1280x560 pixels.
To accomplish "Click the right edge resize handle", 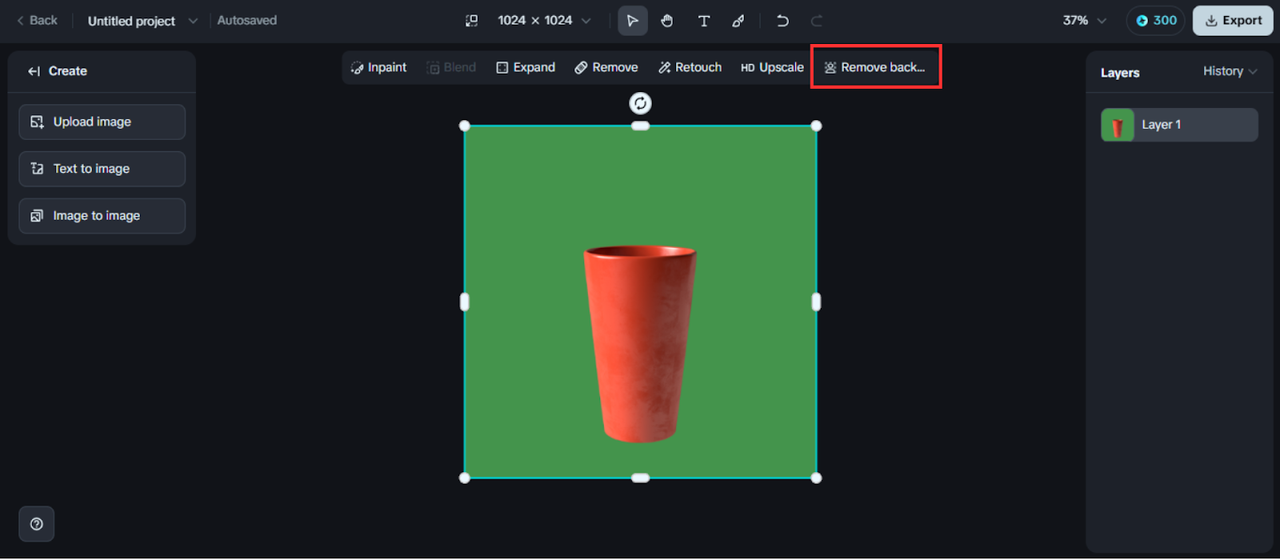I will (816, 301).
